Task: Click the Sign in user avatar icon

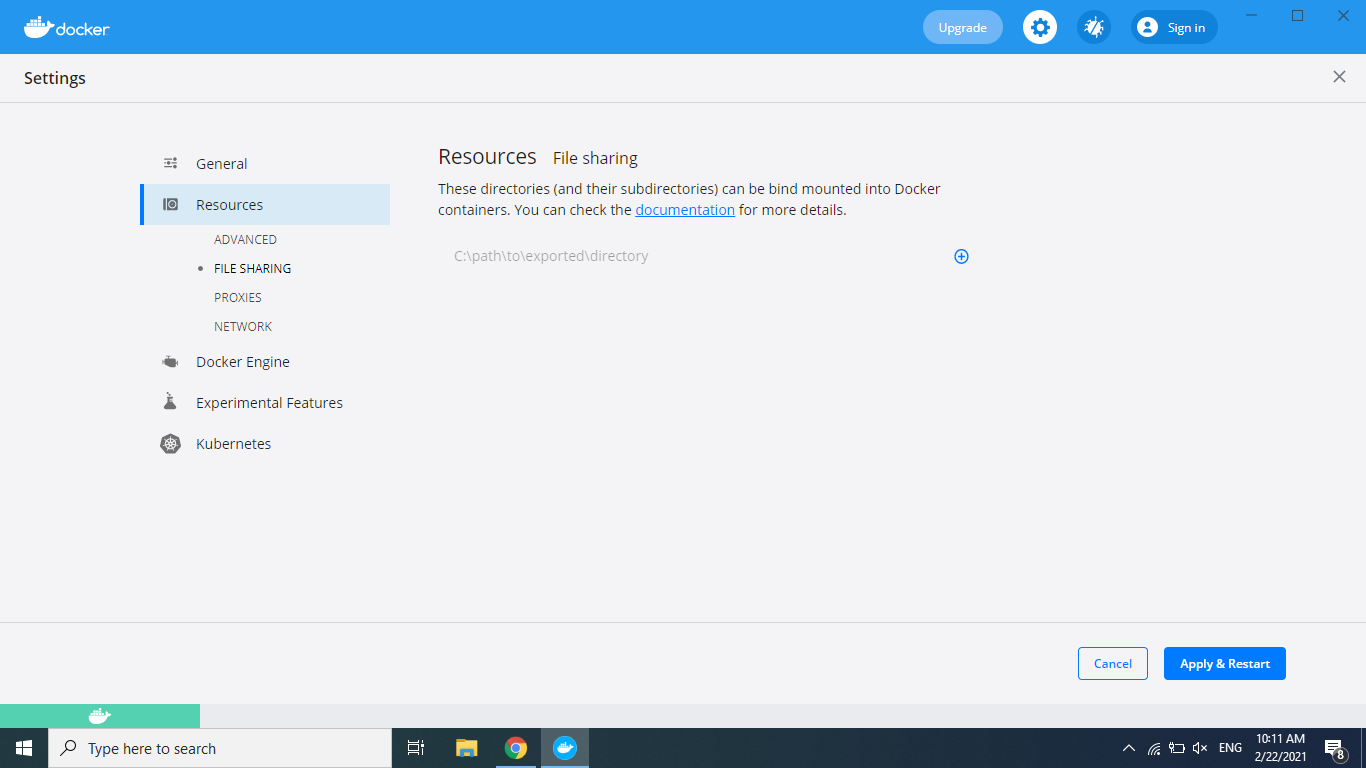Action: (1148, 27)
